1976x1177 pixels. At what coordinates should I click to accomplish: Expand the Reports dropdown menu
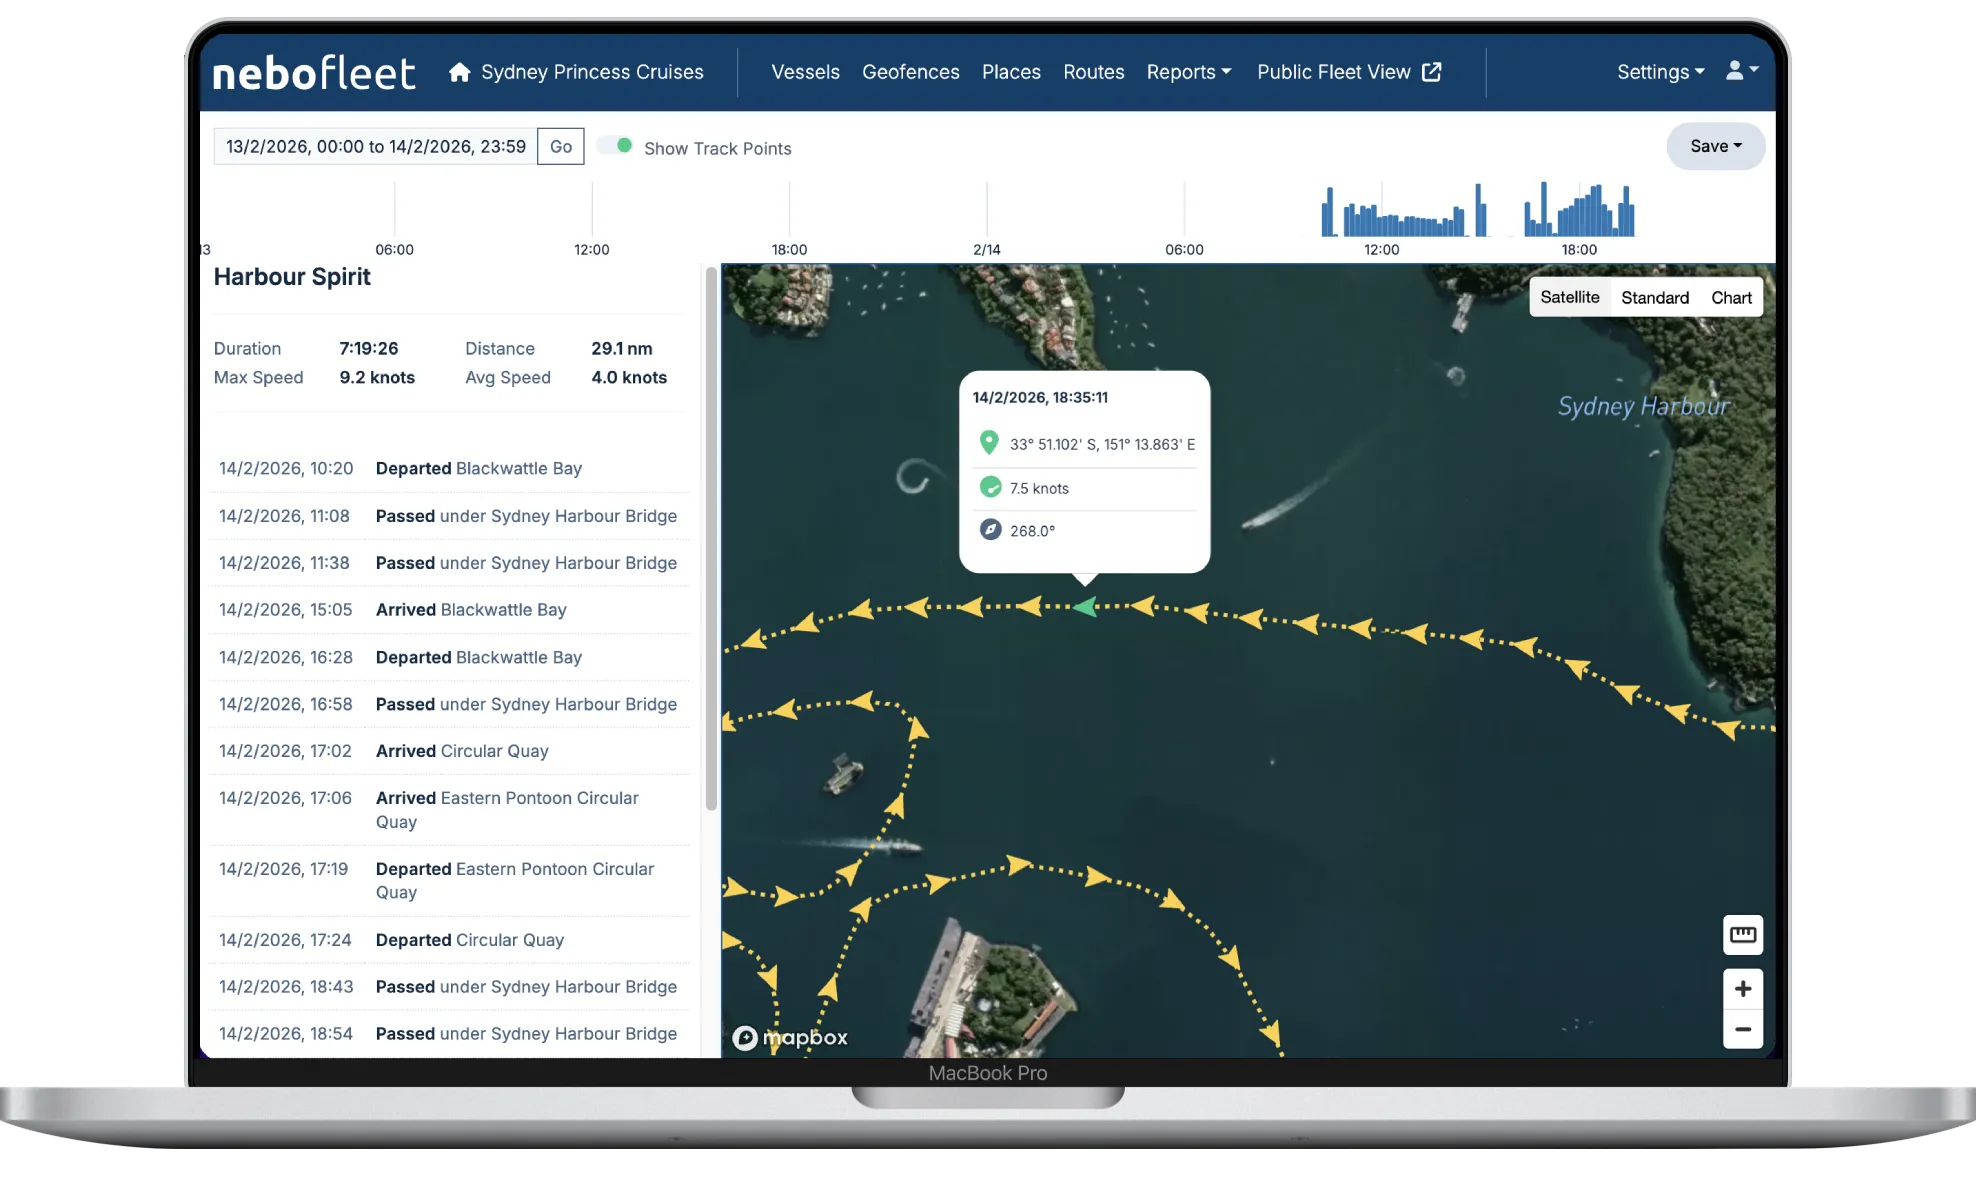[x=1188, y=72]
